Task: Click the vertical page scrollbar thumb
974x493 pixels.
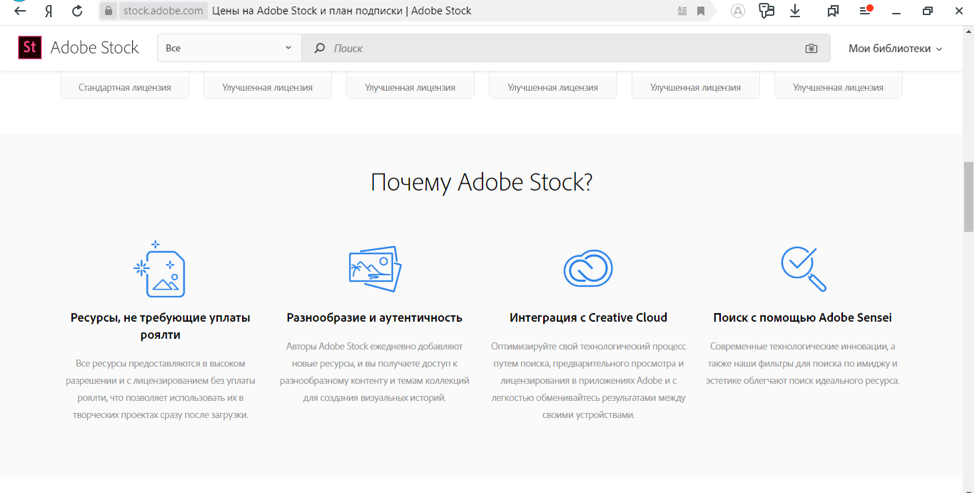Action: 967,195
